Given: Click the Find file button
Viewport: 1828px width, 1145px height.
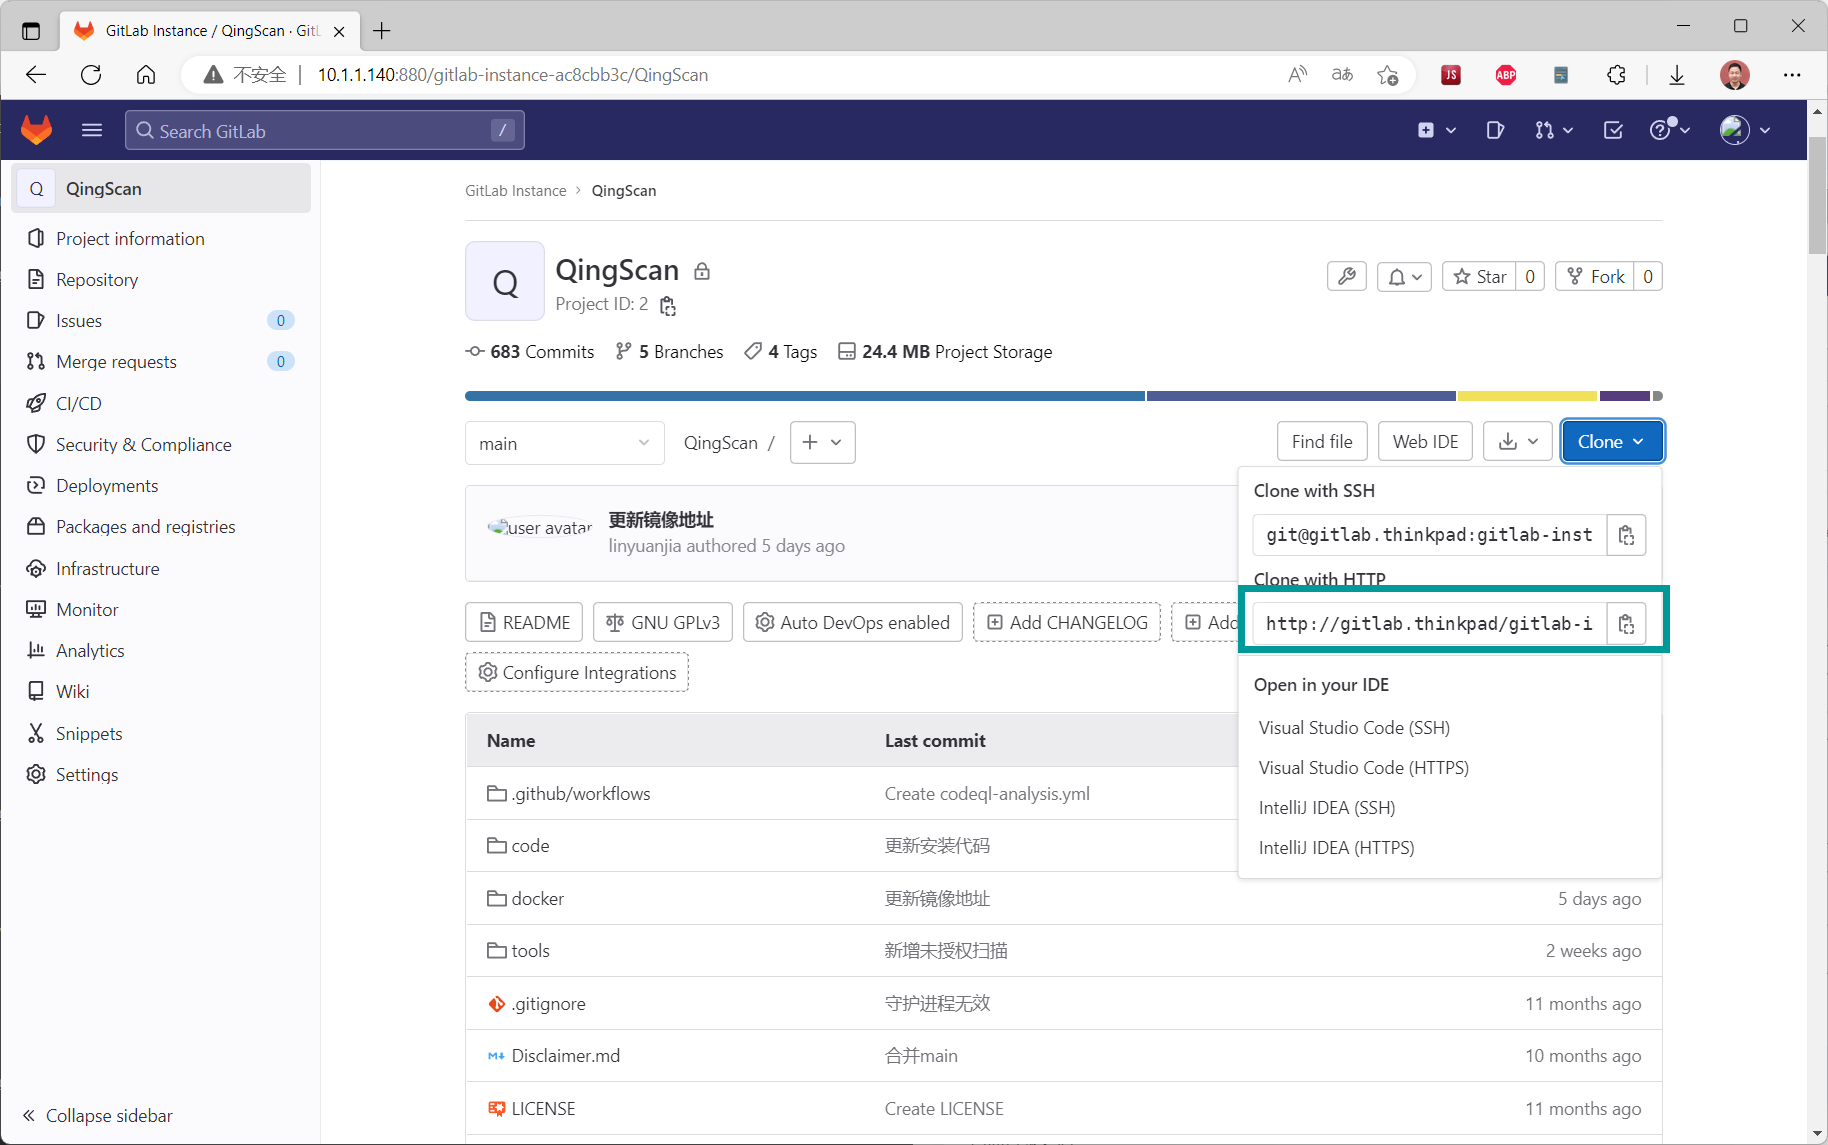Looking at the screenshot, I should pos(1322,442).
